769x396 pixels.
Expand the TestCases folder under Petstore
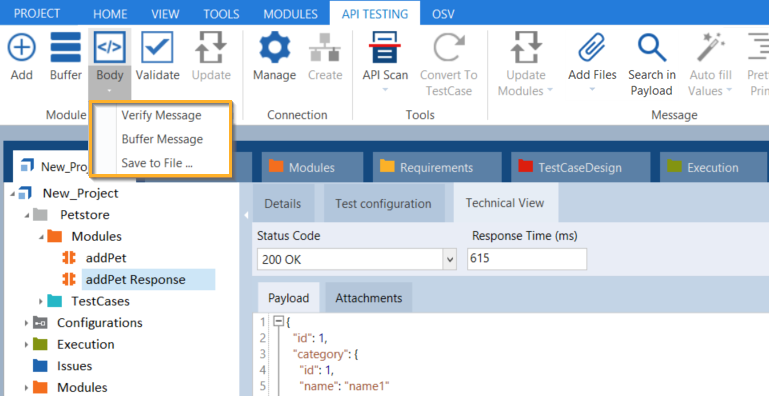(x=41, y=301)
